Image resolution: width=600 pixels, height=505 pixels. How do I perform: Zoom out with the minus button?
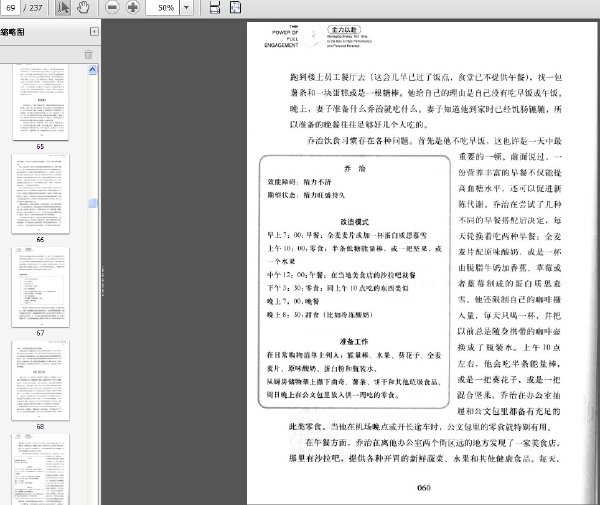point(112,7)
